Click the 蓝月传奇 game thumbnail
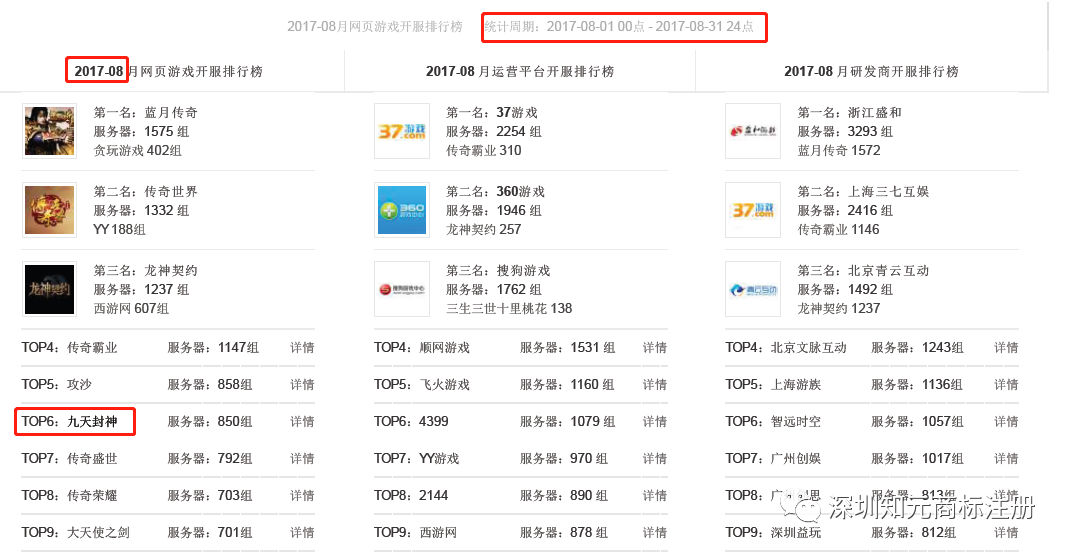This screenshot has height=554, width=1070. click(x=50, y=131)
